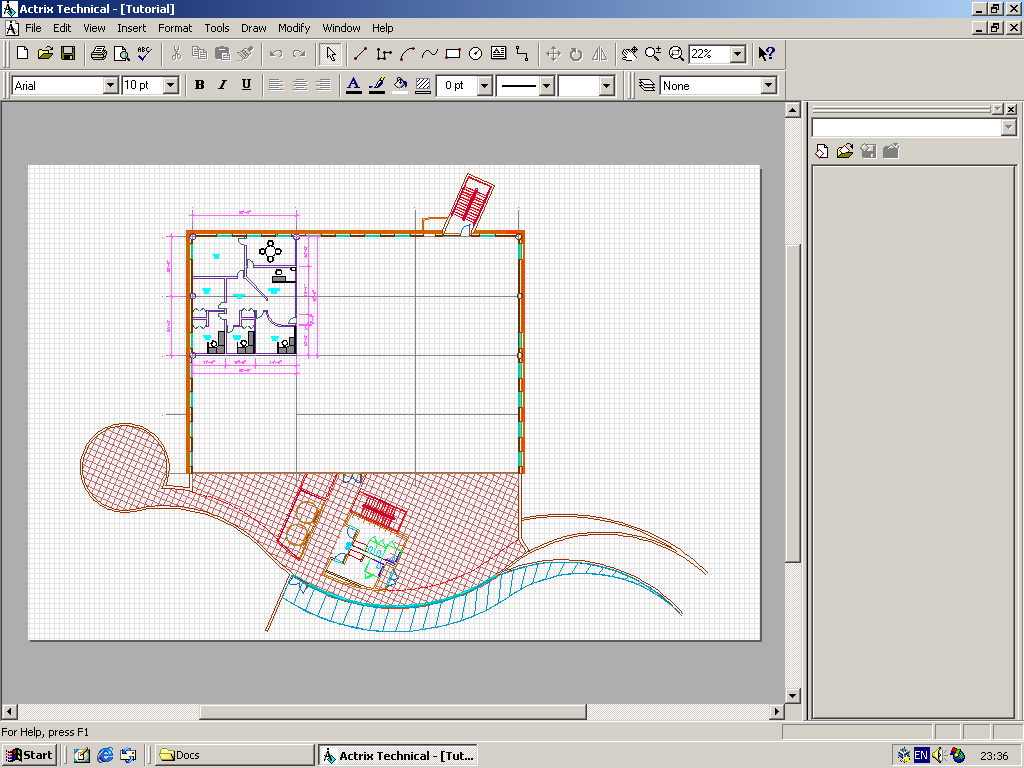1024x768 pixels.
Task: Open the Draw menu
Action: tap(253, 28)
